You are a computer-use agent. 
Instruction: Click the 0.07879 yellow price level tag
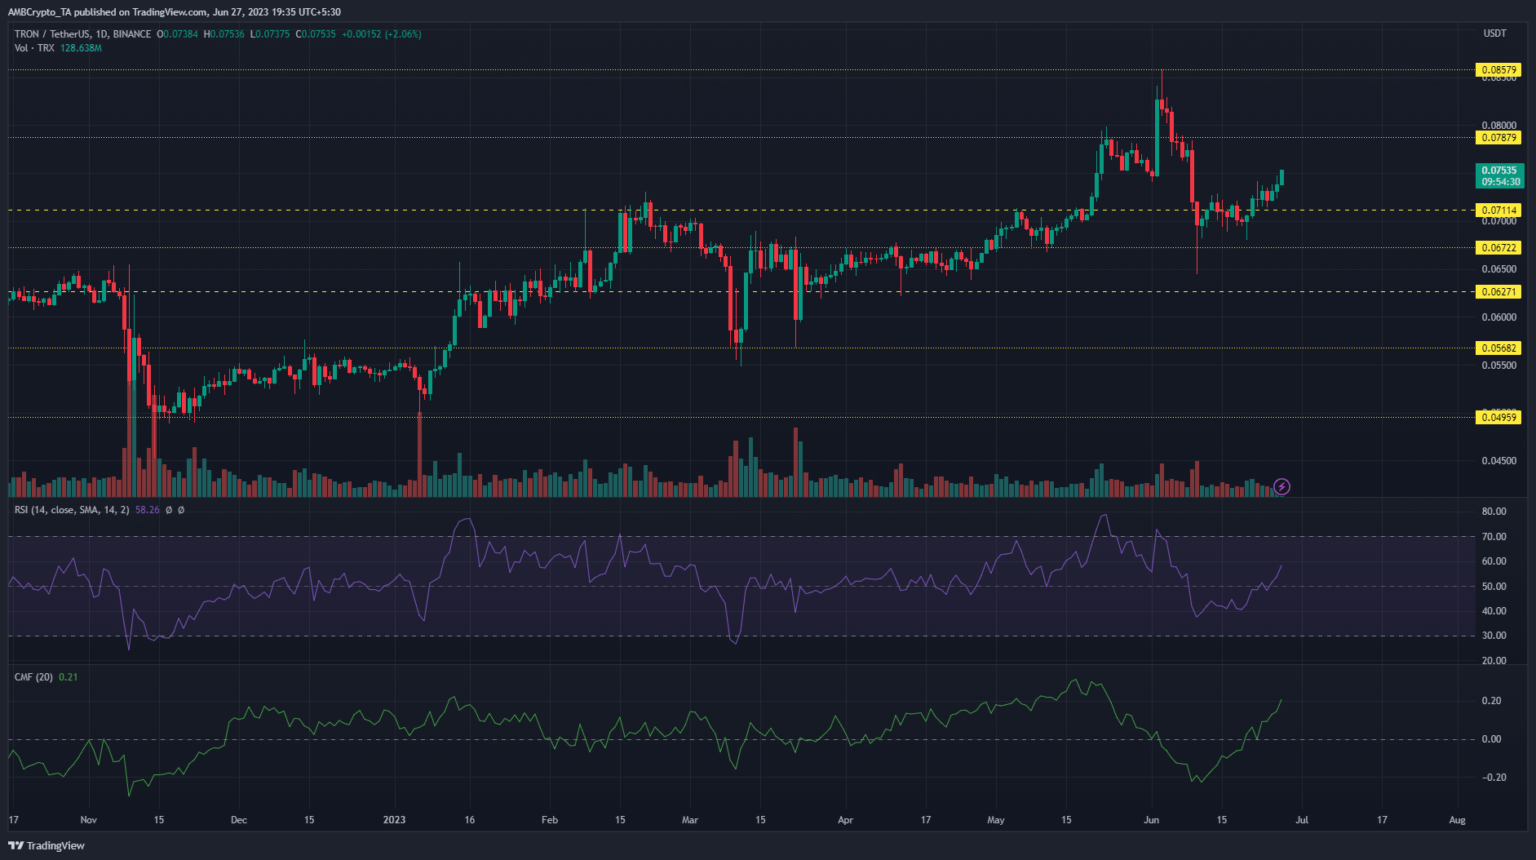(1498, 138)
